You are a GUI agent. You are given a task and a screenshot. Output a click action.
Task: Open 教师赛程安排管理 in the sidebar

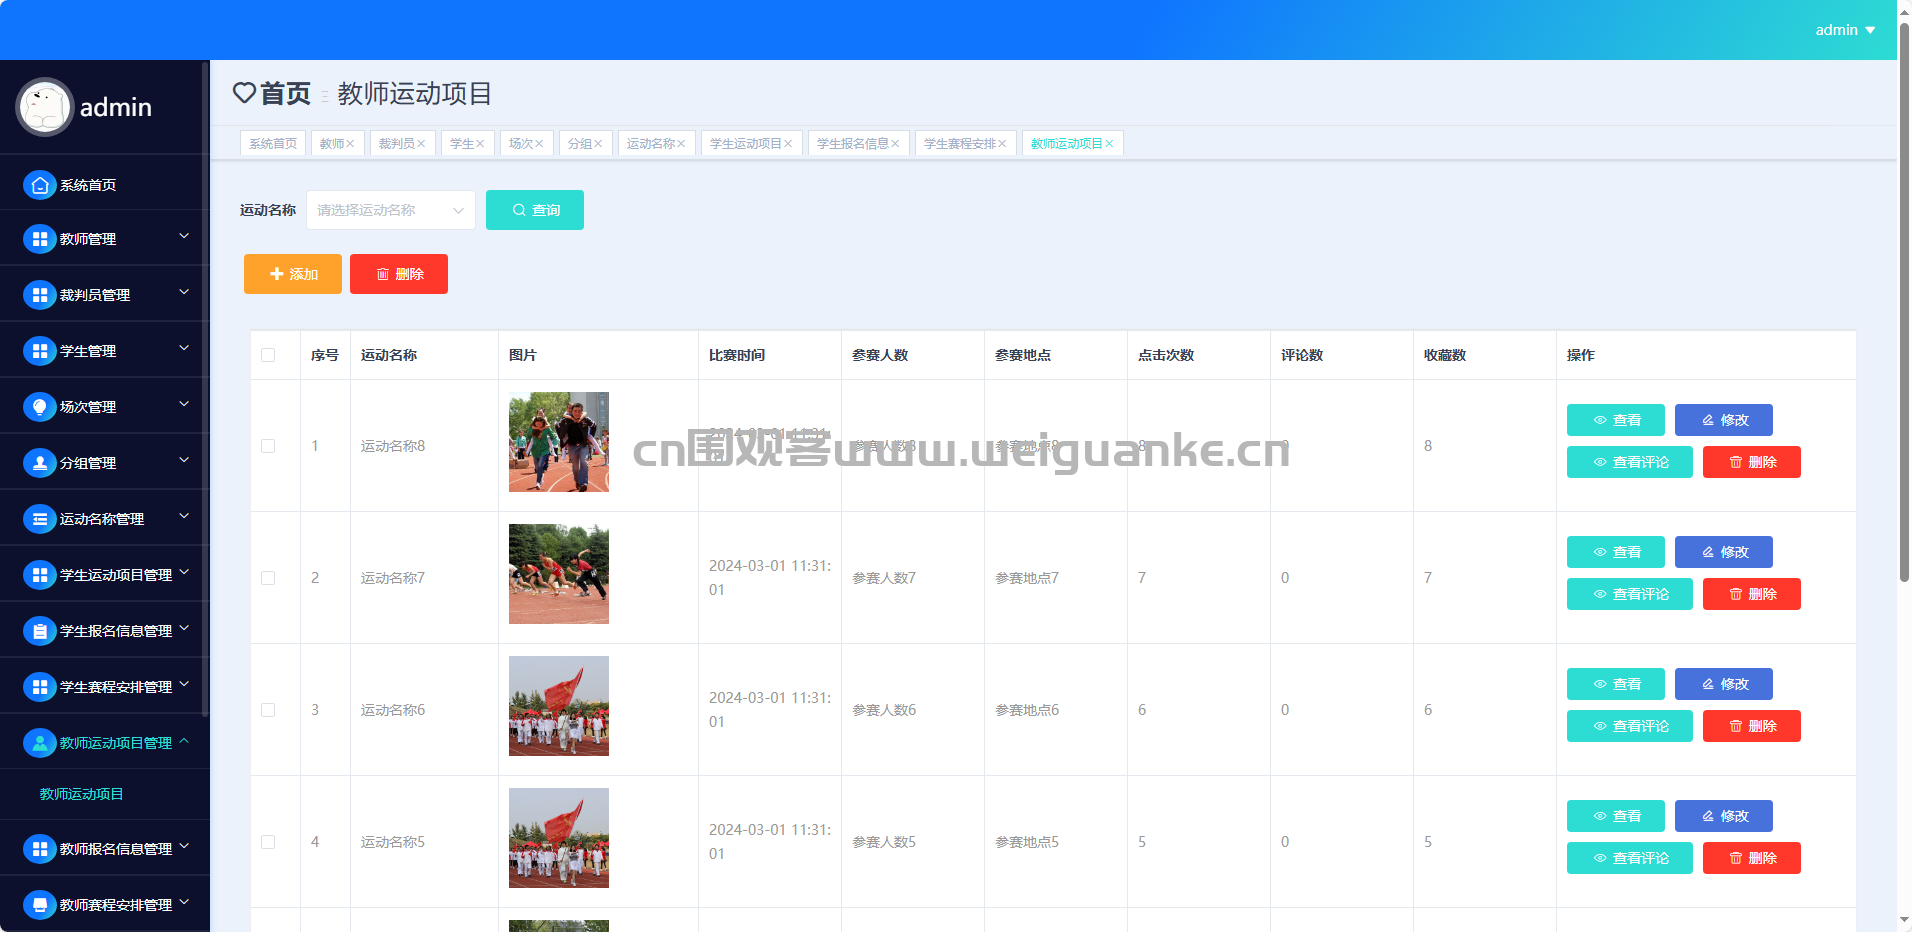[105, 905]
